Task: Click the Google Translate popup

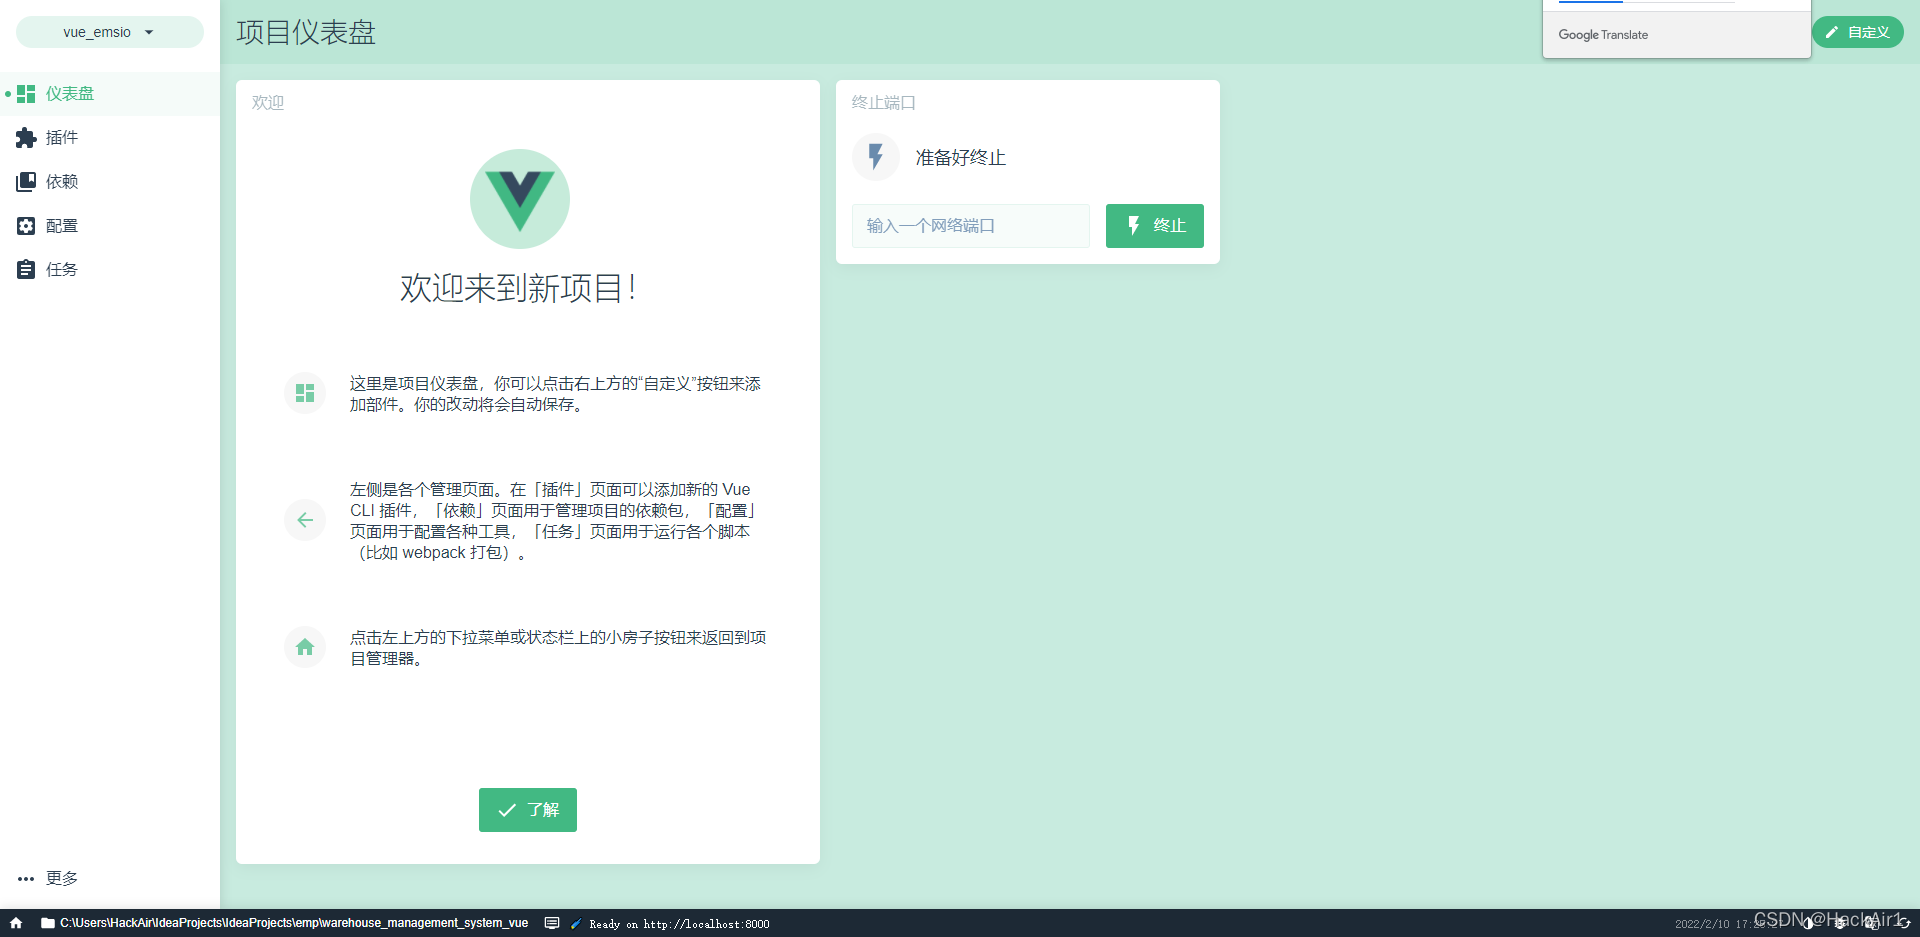Action: (1677, 29)
